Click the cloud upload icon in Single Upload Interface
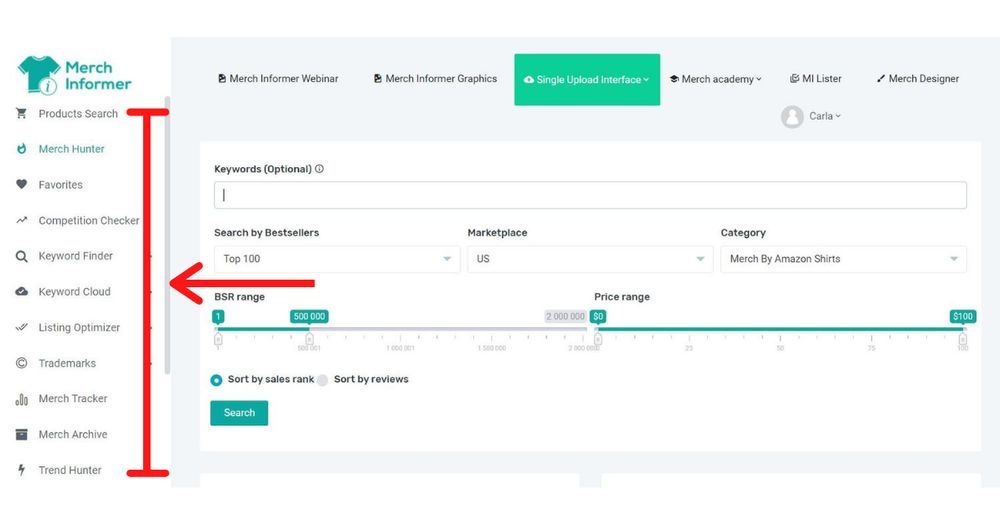The height and width of the screenshot is (525, 1000). [529, 80]
